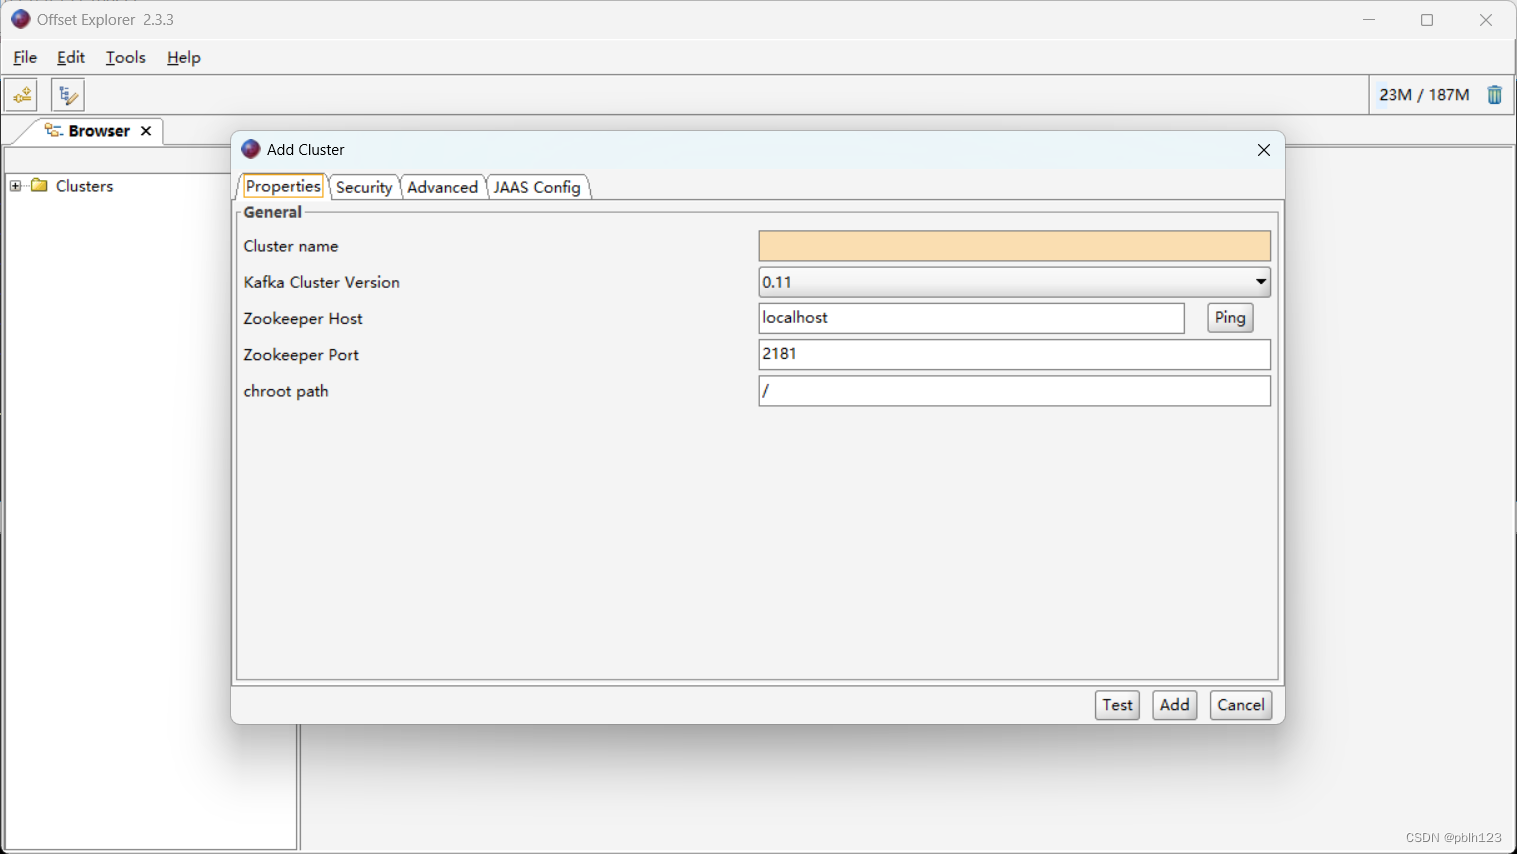Screen dimensions: 1517x854
Task: Open the Edit menu
Action: (x=71, y=57)
